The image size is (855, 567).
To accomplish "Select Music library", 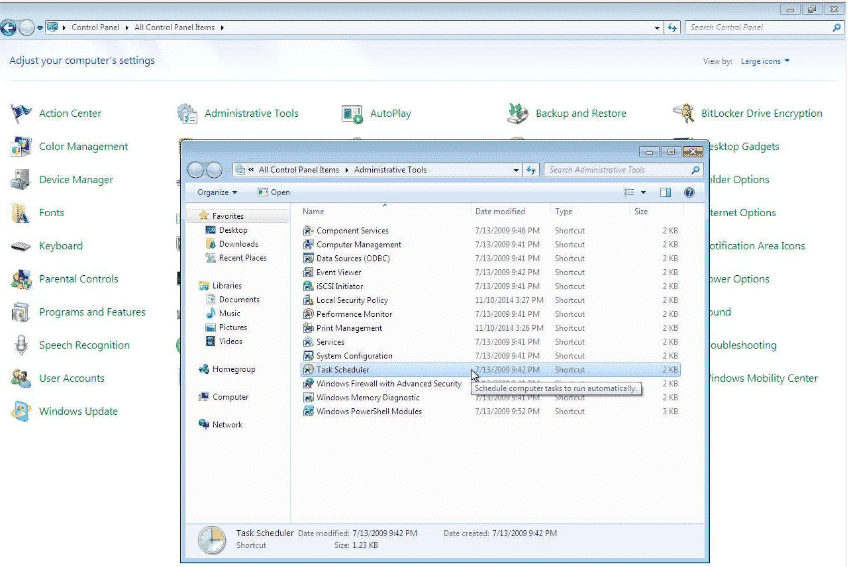I will coord(230,313).
